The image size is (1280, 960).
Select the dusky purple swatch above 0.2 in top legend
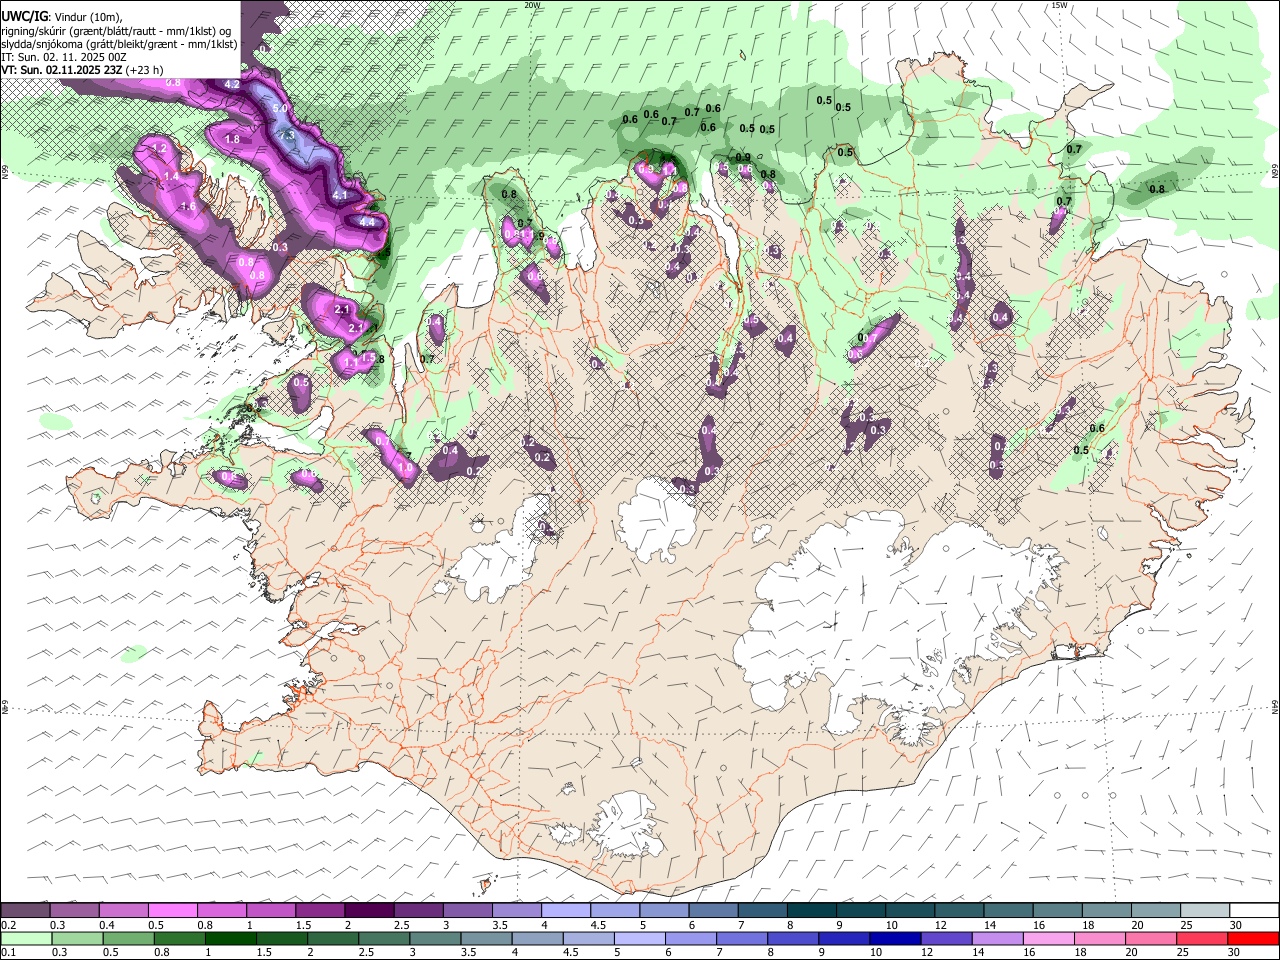(x=26, y=911)
